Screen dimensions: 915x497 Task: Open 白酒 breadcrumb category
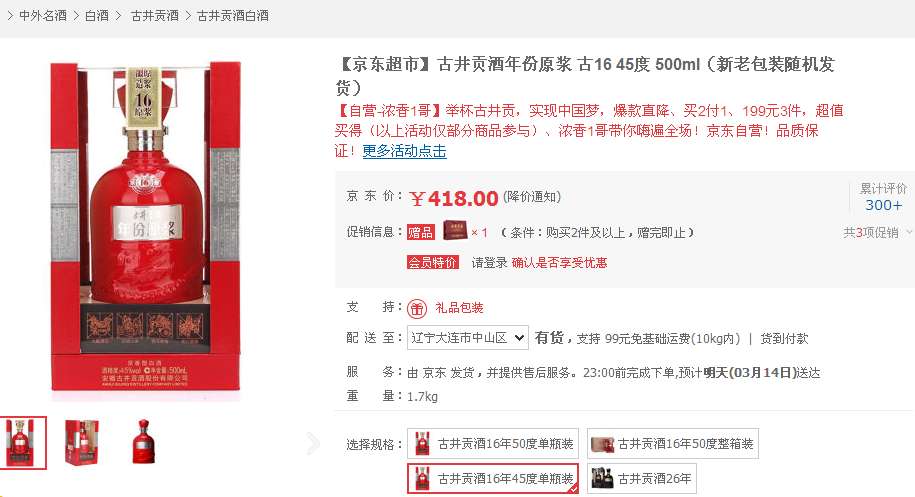click(97, 16)
